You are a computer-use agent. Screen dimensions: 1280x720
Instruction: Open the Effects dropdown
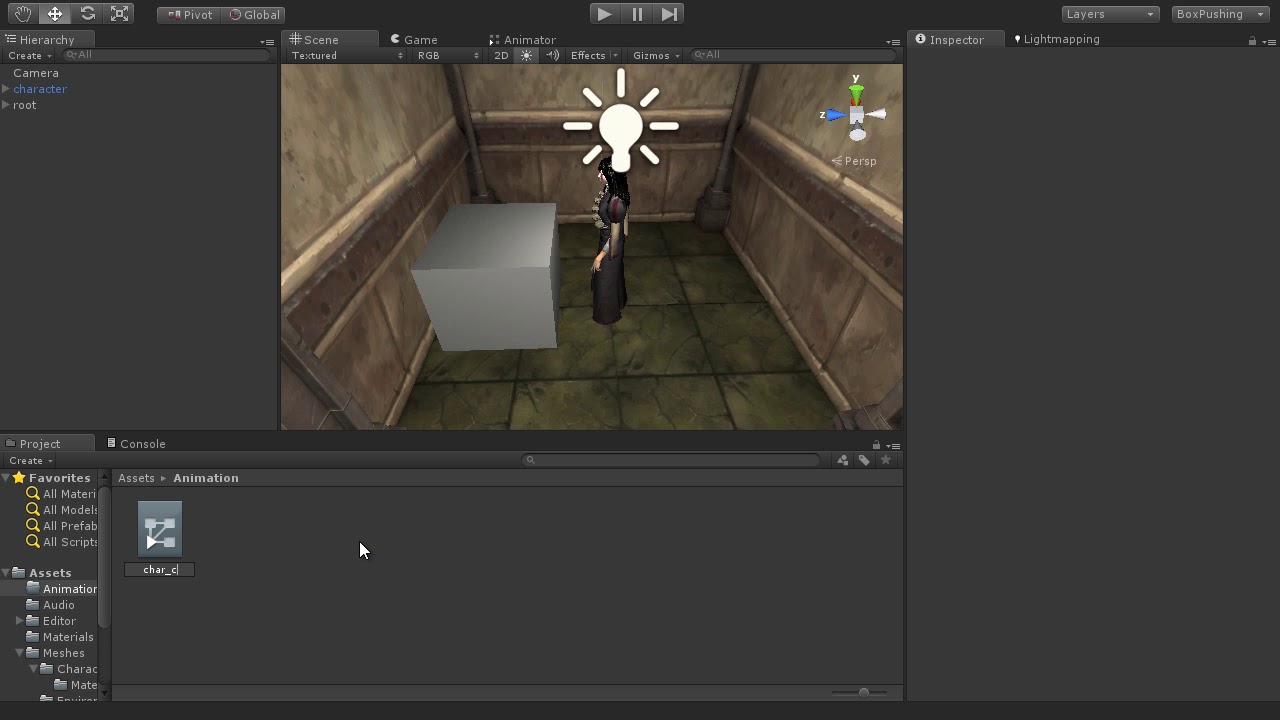click(594, 55)
